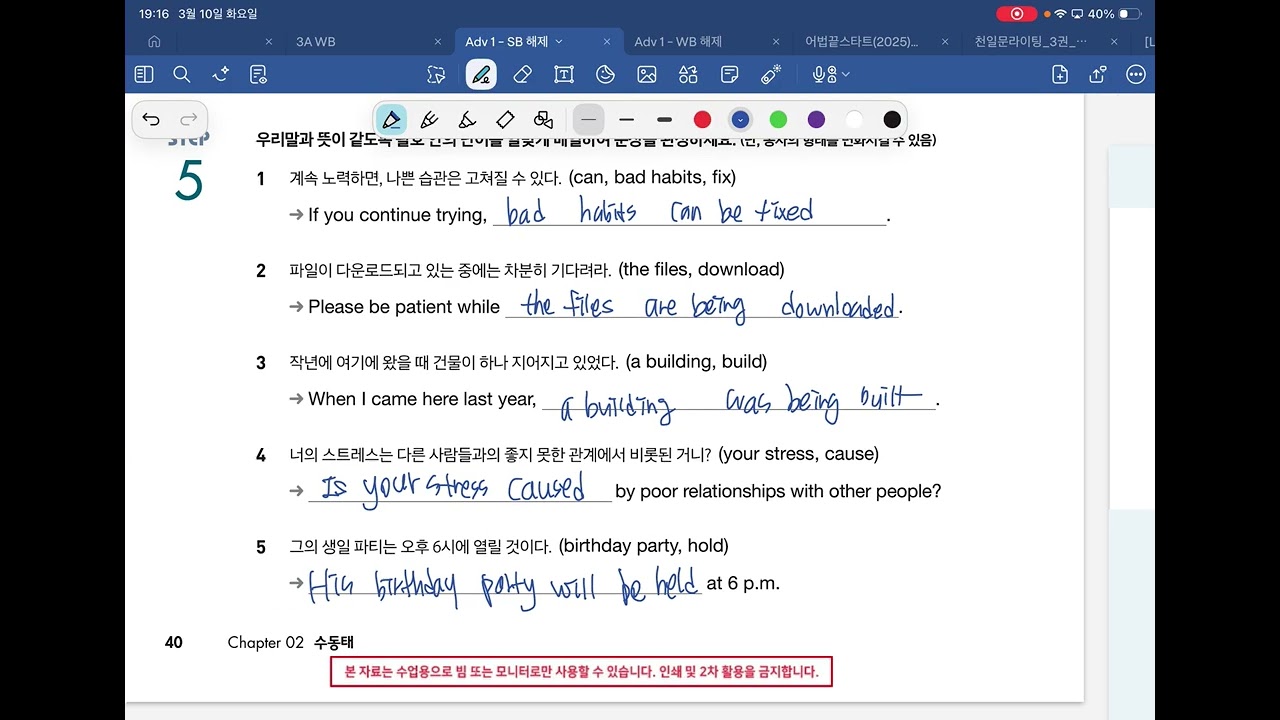
Task: Close the 천일문라이팅_3권 tab
Action: point(1115,42)
